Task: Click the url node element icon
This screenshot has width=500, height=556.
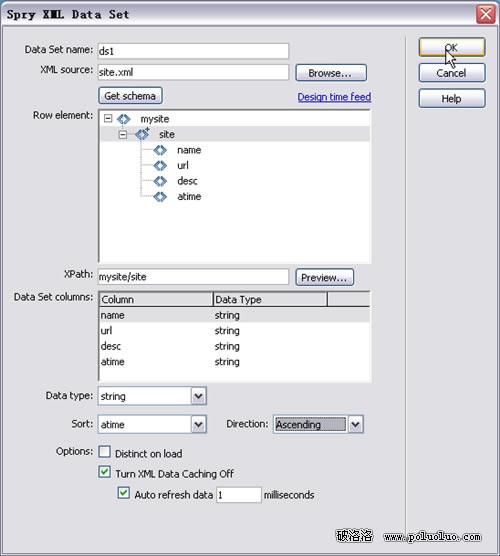Action: tap(160, 165)
